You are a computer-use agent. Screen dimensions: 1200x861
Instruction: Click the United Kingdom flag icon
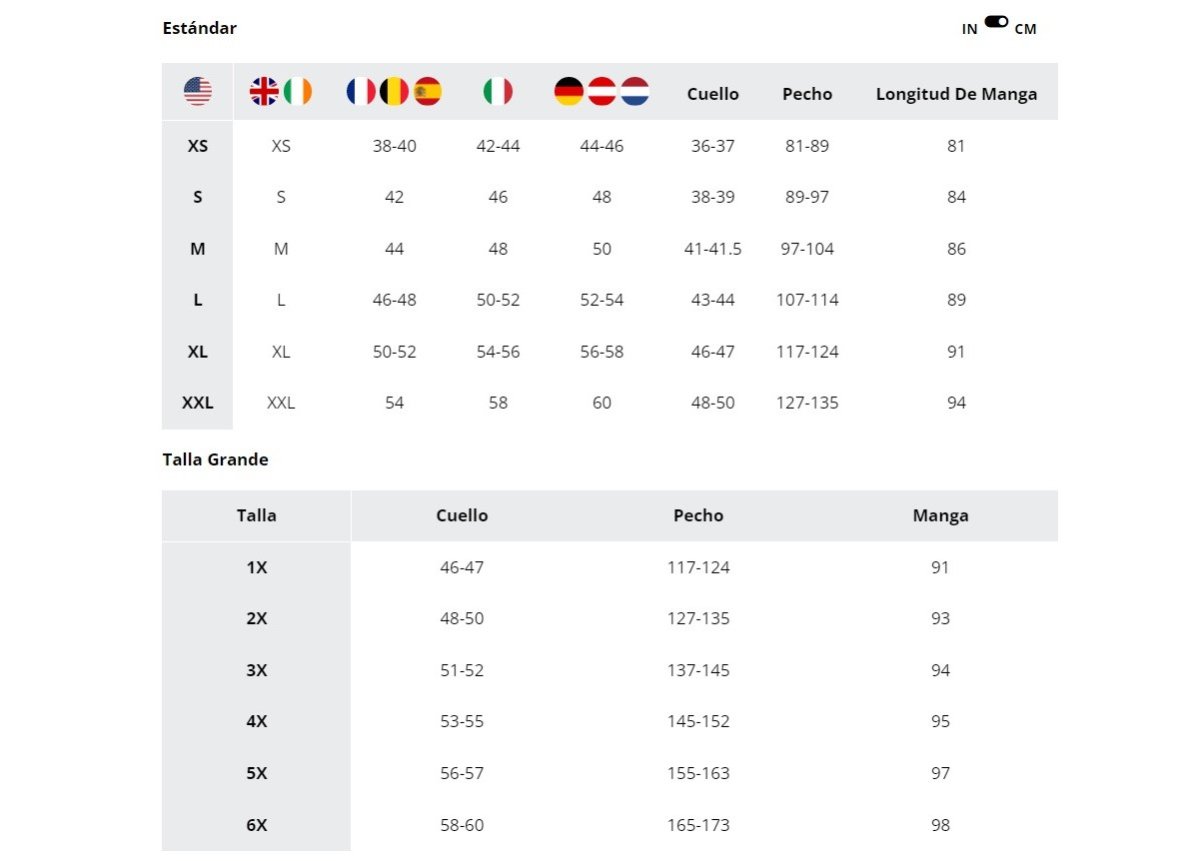[x=264, y=92]
